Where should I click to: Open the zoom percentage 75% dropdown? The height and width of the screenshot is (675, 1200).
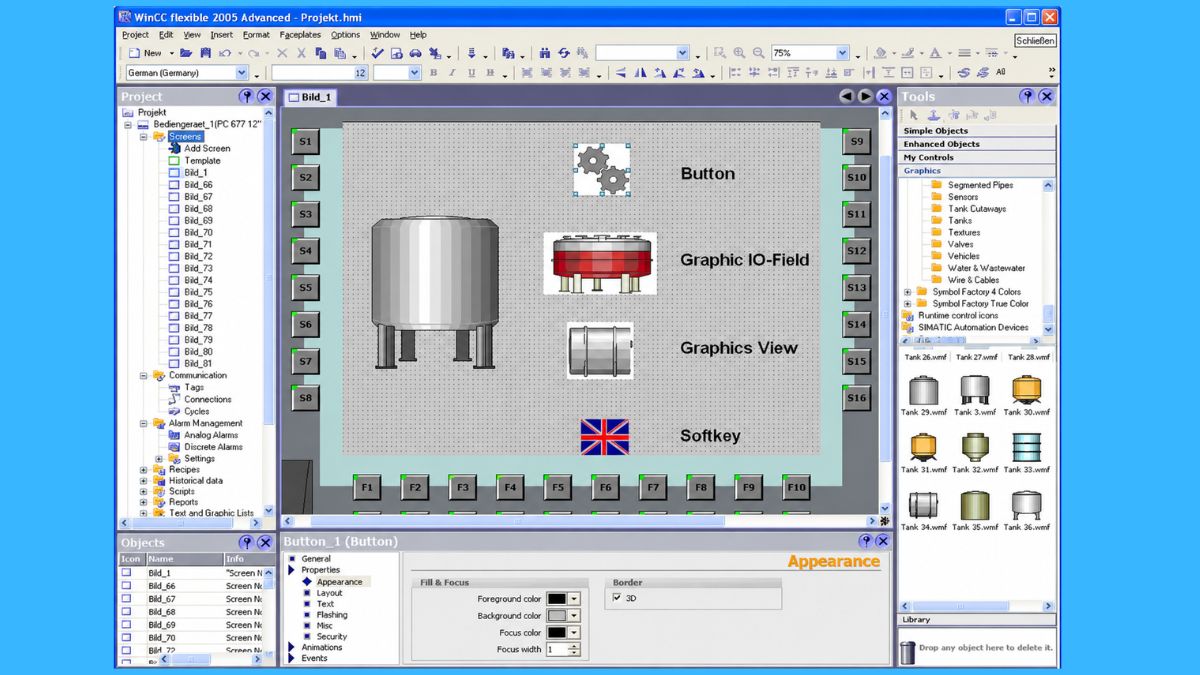pyautogui.click(x=842, y=53)
